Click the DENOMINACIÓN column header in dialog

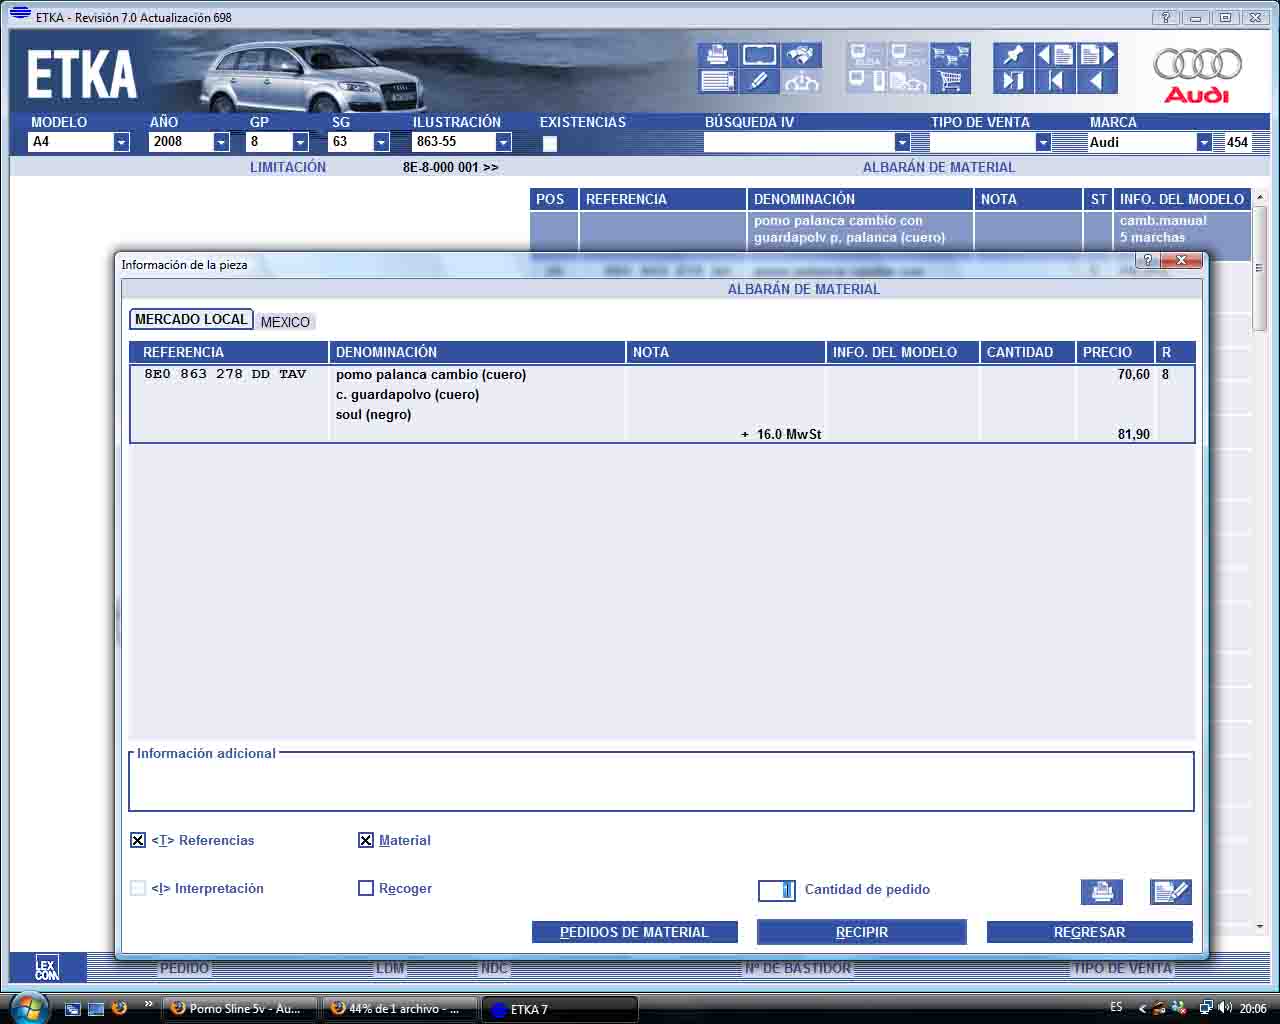478,352
